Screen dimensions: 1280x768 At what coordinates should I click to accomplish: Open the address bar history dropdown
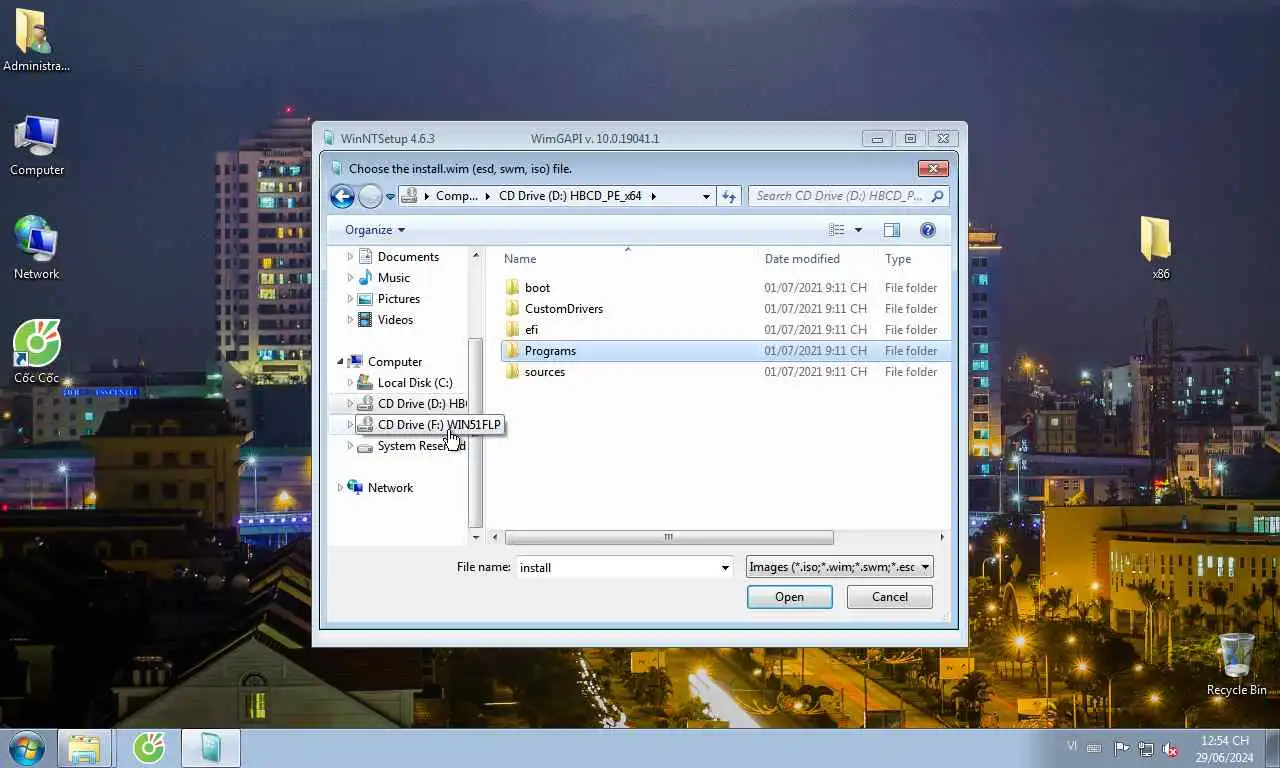pos(706,196)
